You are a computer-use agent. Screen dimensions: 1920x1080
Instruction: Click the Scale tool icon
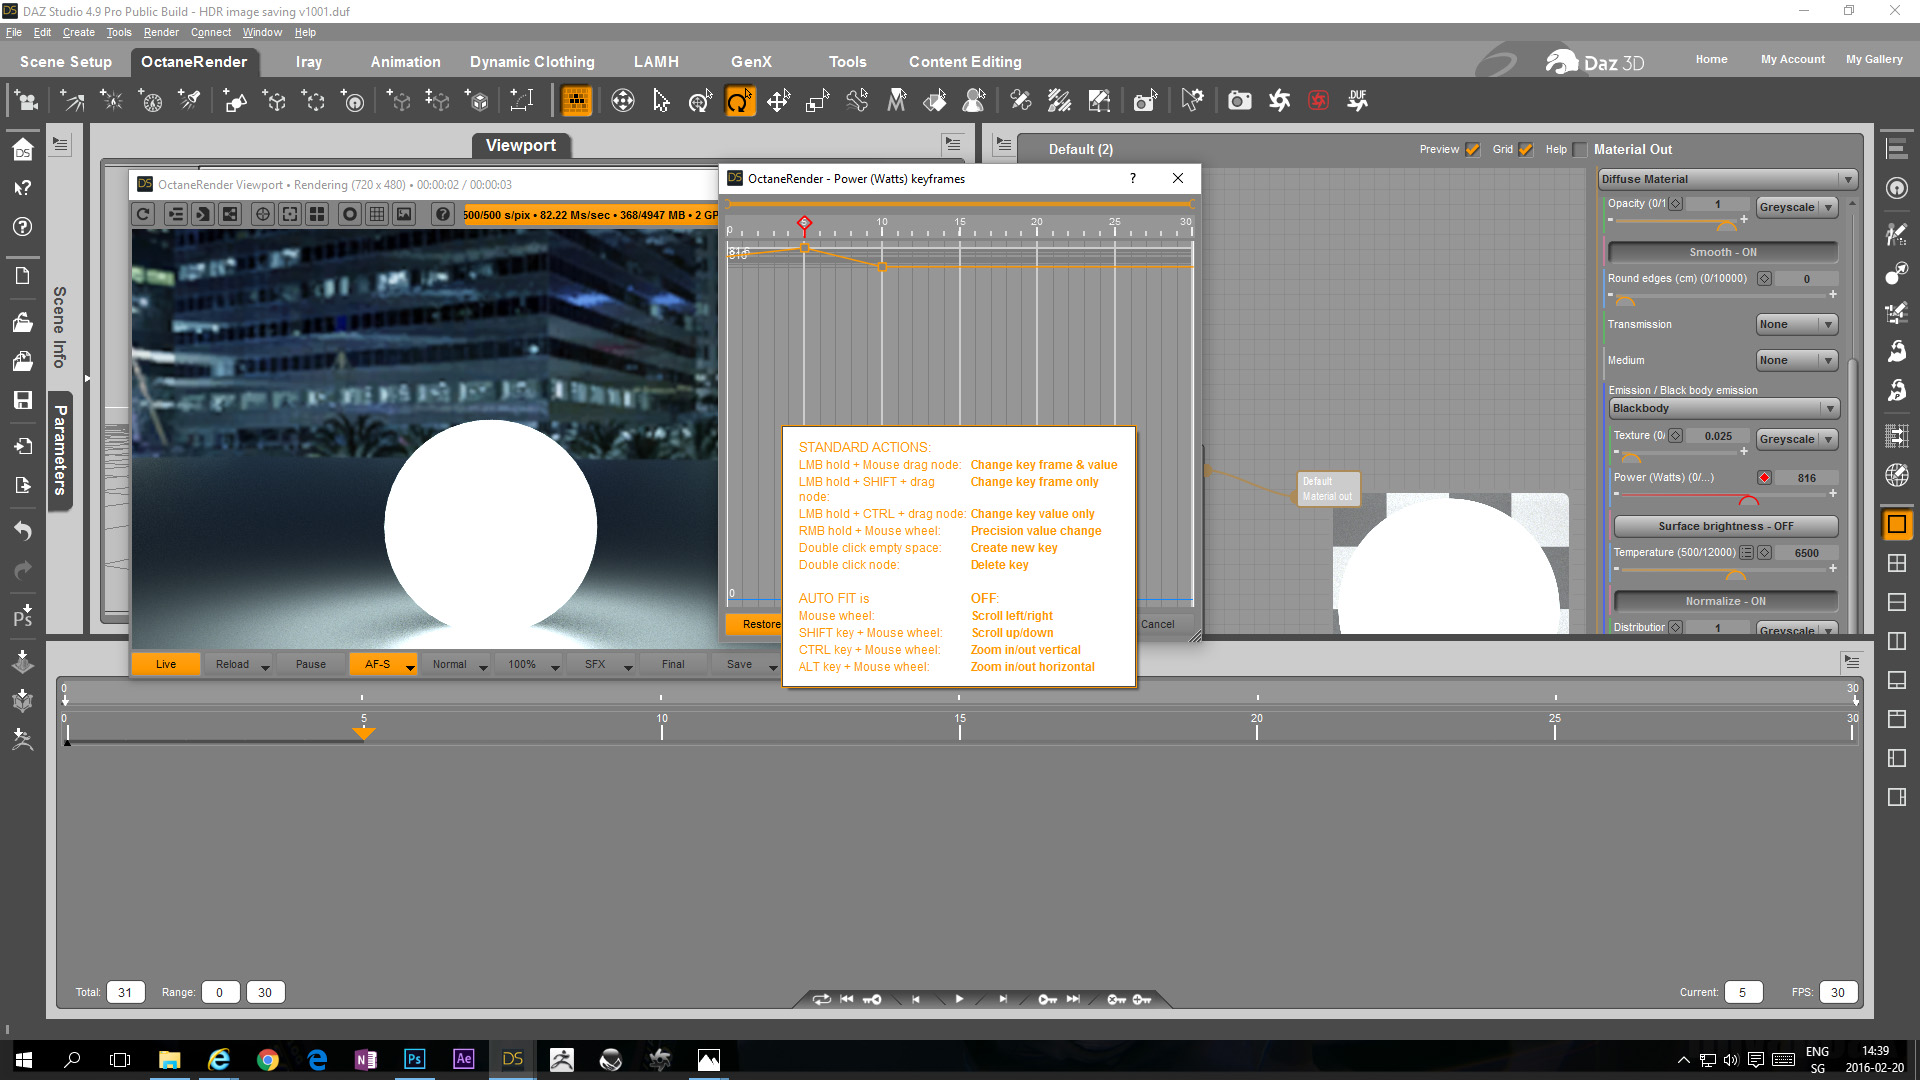(817, 101)
